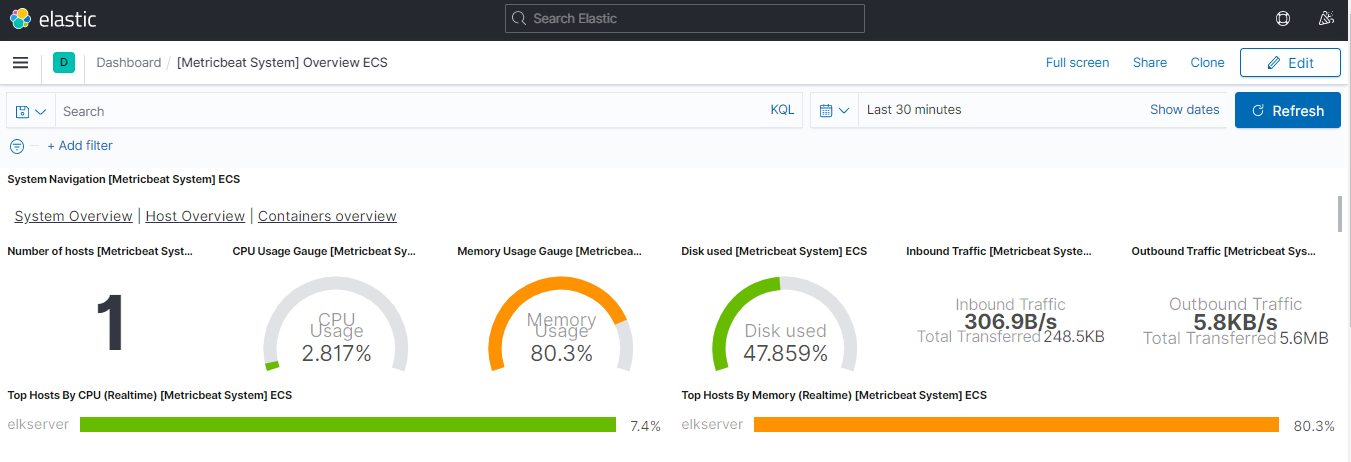1351x462 pixels.
Task: Go to the Dashboard breadcrumb
Action: point(128,62)
